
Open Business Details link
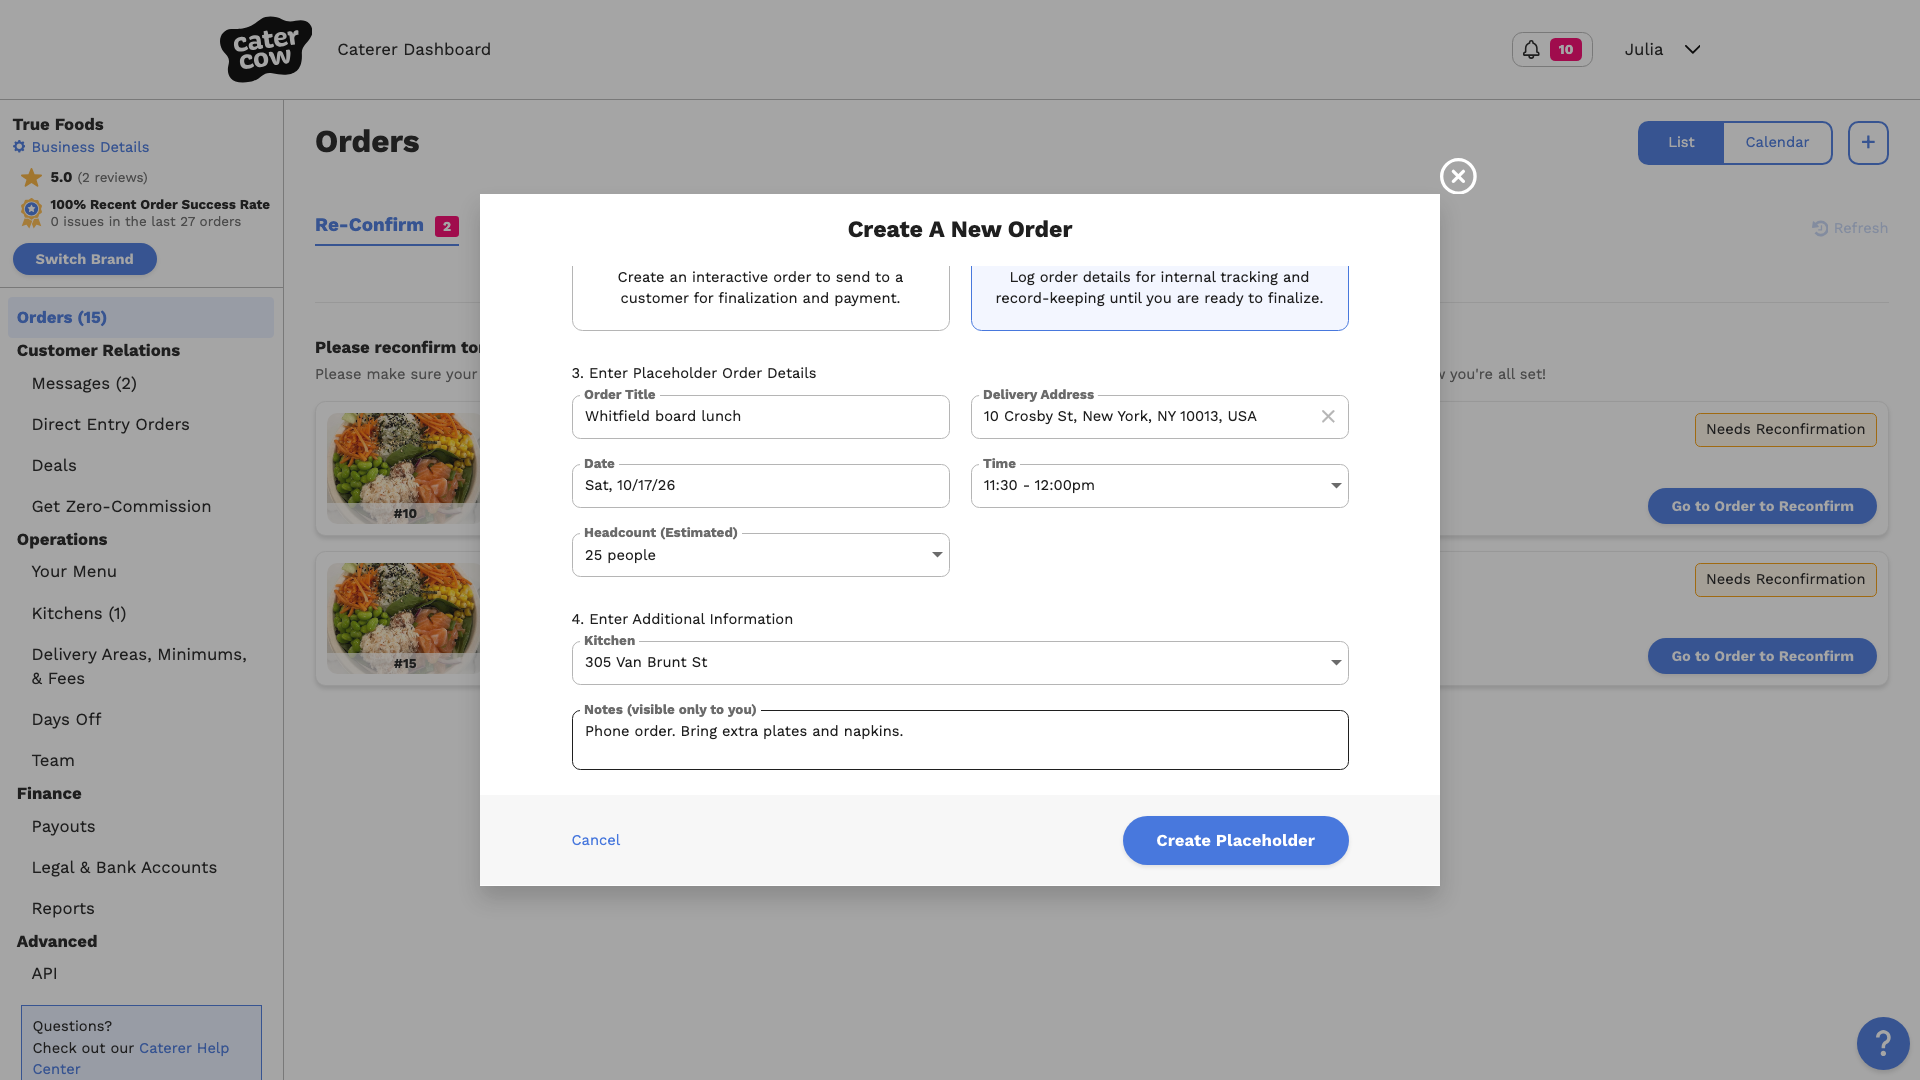pyautogui.click(x=90, y=147)
